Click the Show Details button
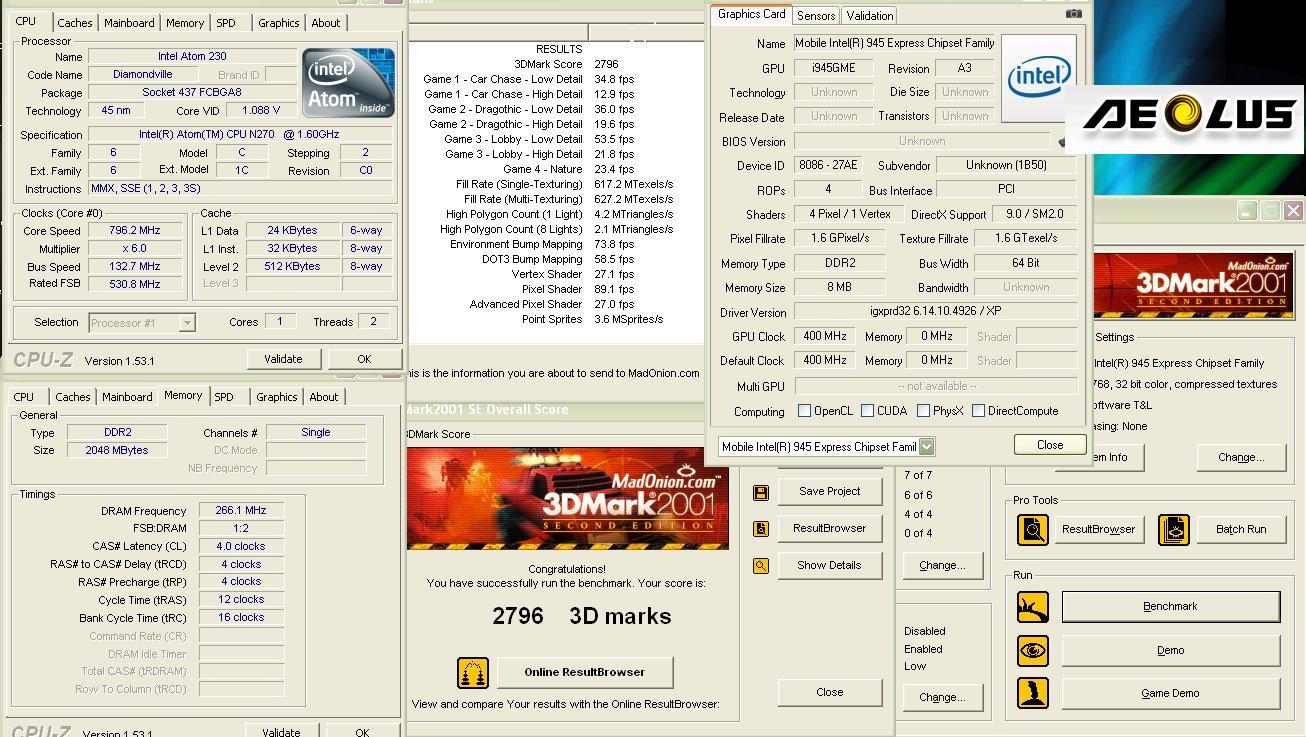This screenshot has height=737, width=1306. 830,565
